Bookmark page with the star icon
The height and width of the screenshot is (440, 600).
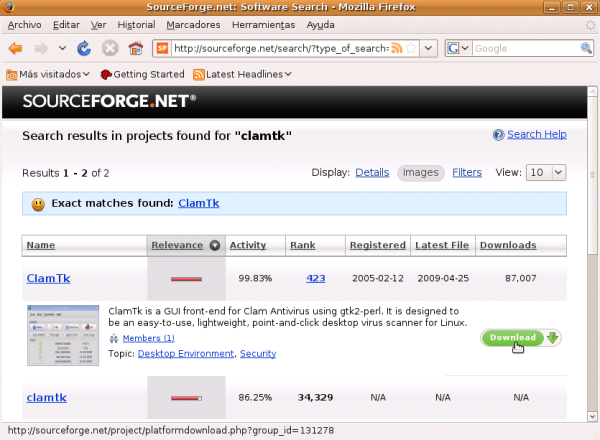(411, 48)
